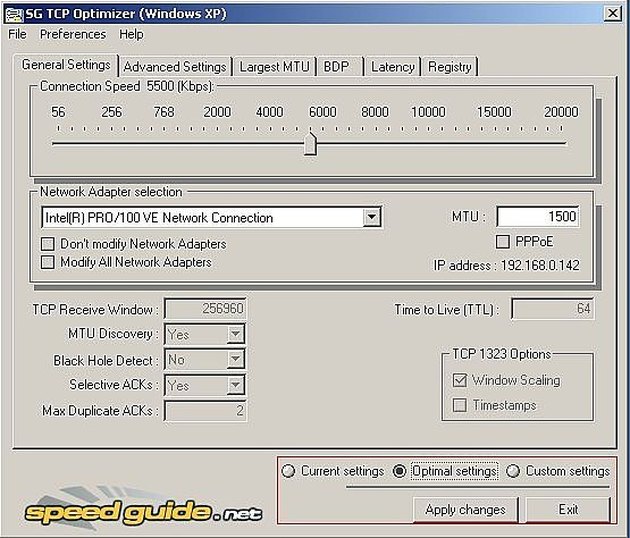This screenshot has width=630, height=538.
Task: Select the Custom settings radio button
Action: 513,471
